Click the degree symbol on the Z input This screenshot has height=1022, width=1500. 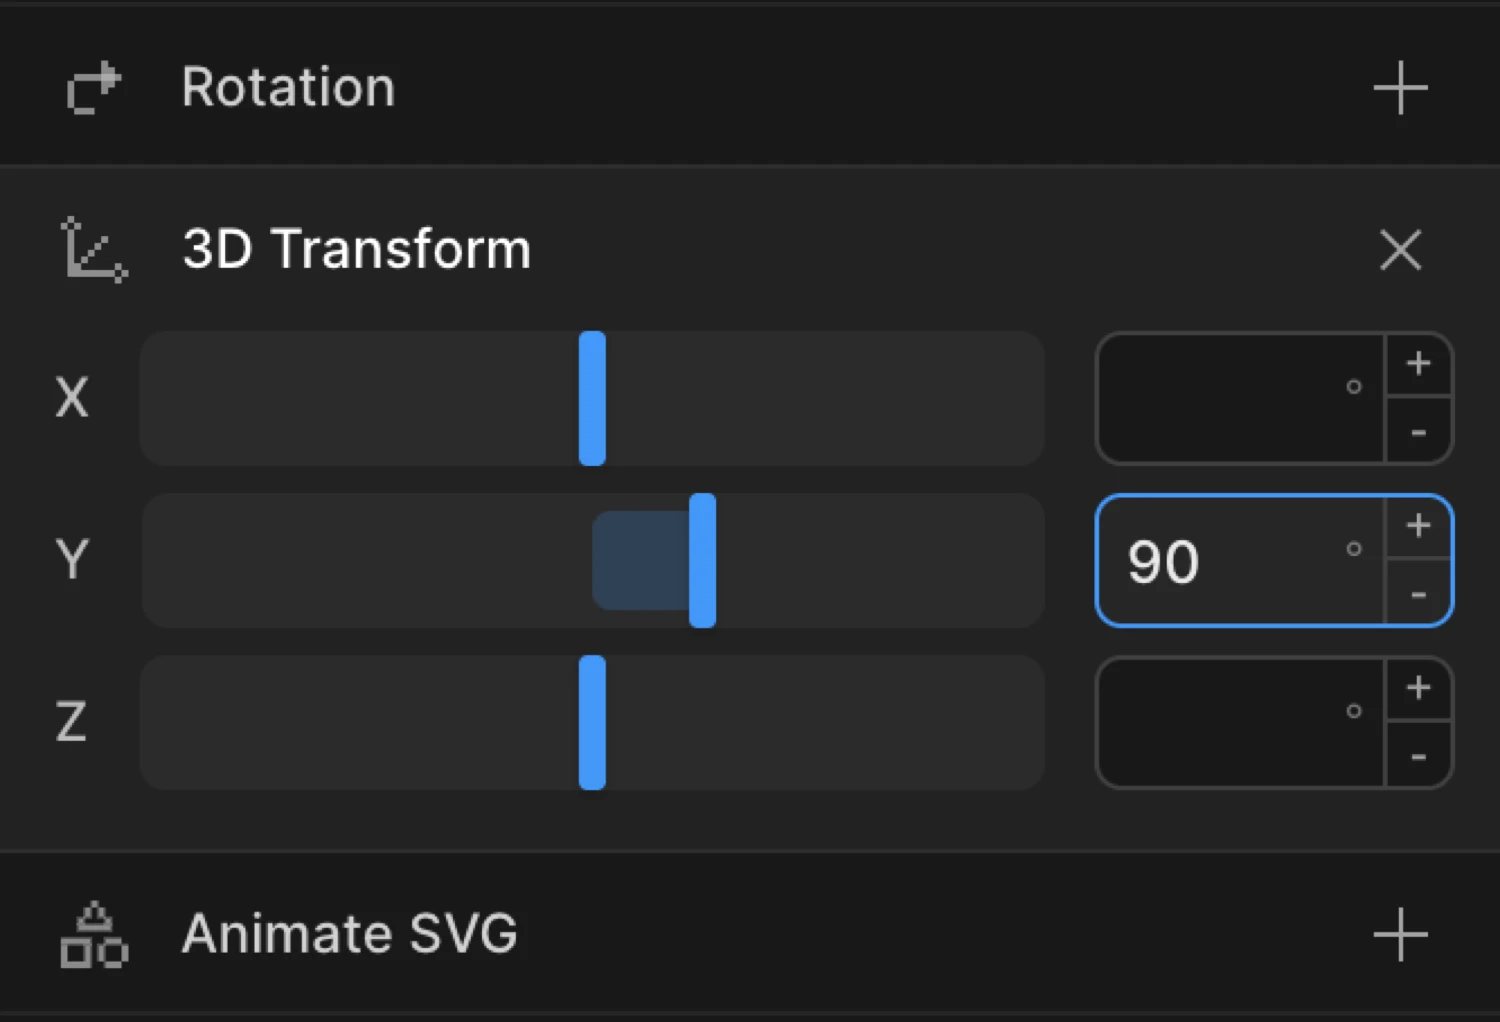coord(1354,711)
